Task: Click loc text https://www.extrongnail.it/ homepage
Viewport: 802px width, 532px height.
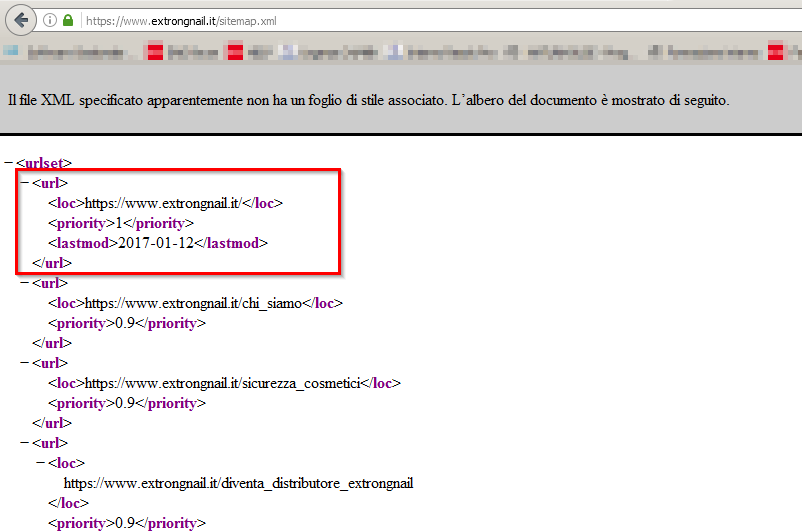Action: (x=165, y=203)
